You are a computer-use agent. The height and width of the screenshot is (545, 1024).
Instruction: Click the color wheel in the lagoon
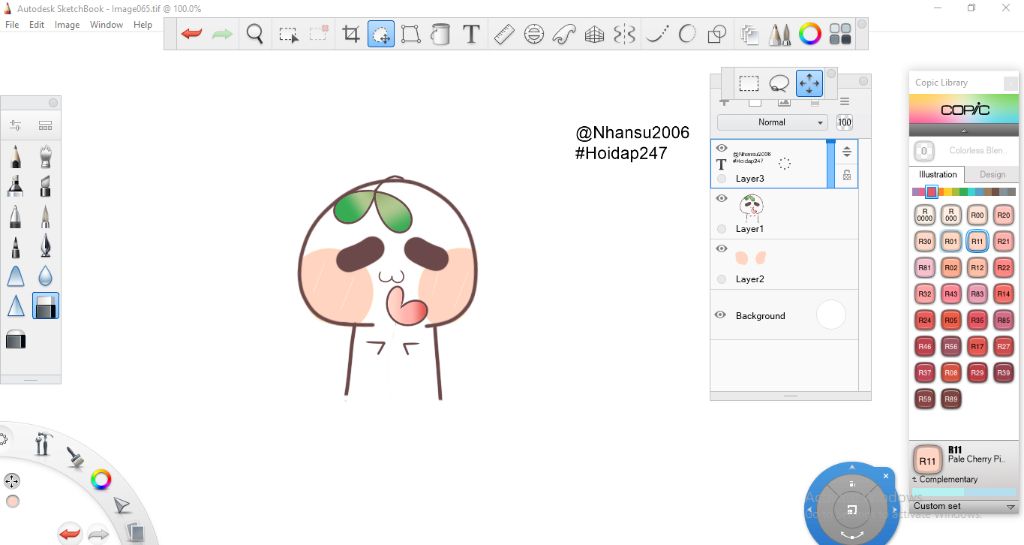point(101,480)
